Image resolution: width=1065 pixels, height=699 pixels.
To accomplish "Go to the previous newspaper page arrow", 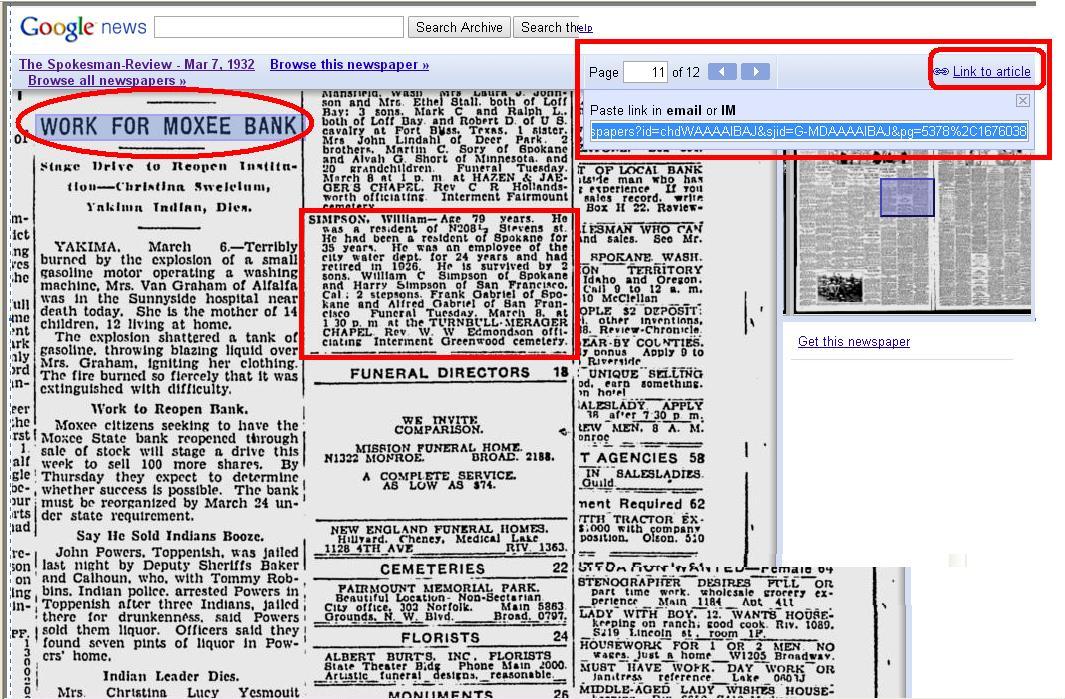I will (722, 71).
